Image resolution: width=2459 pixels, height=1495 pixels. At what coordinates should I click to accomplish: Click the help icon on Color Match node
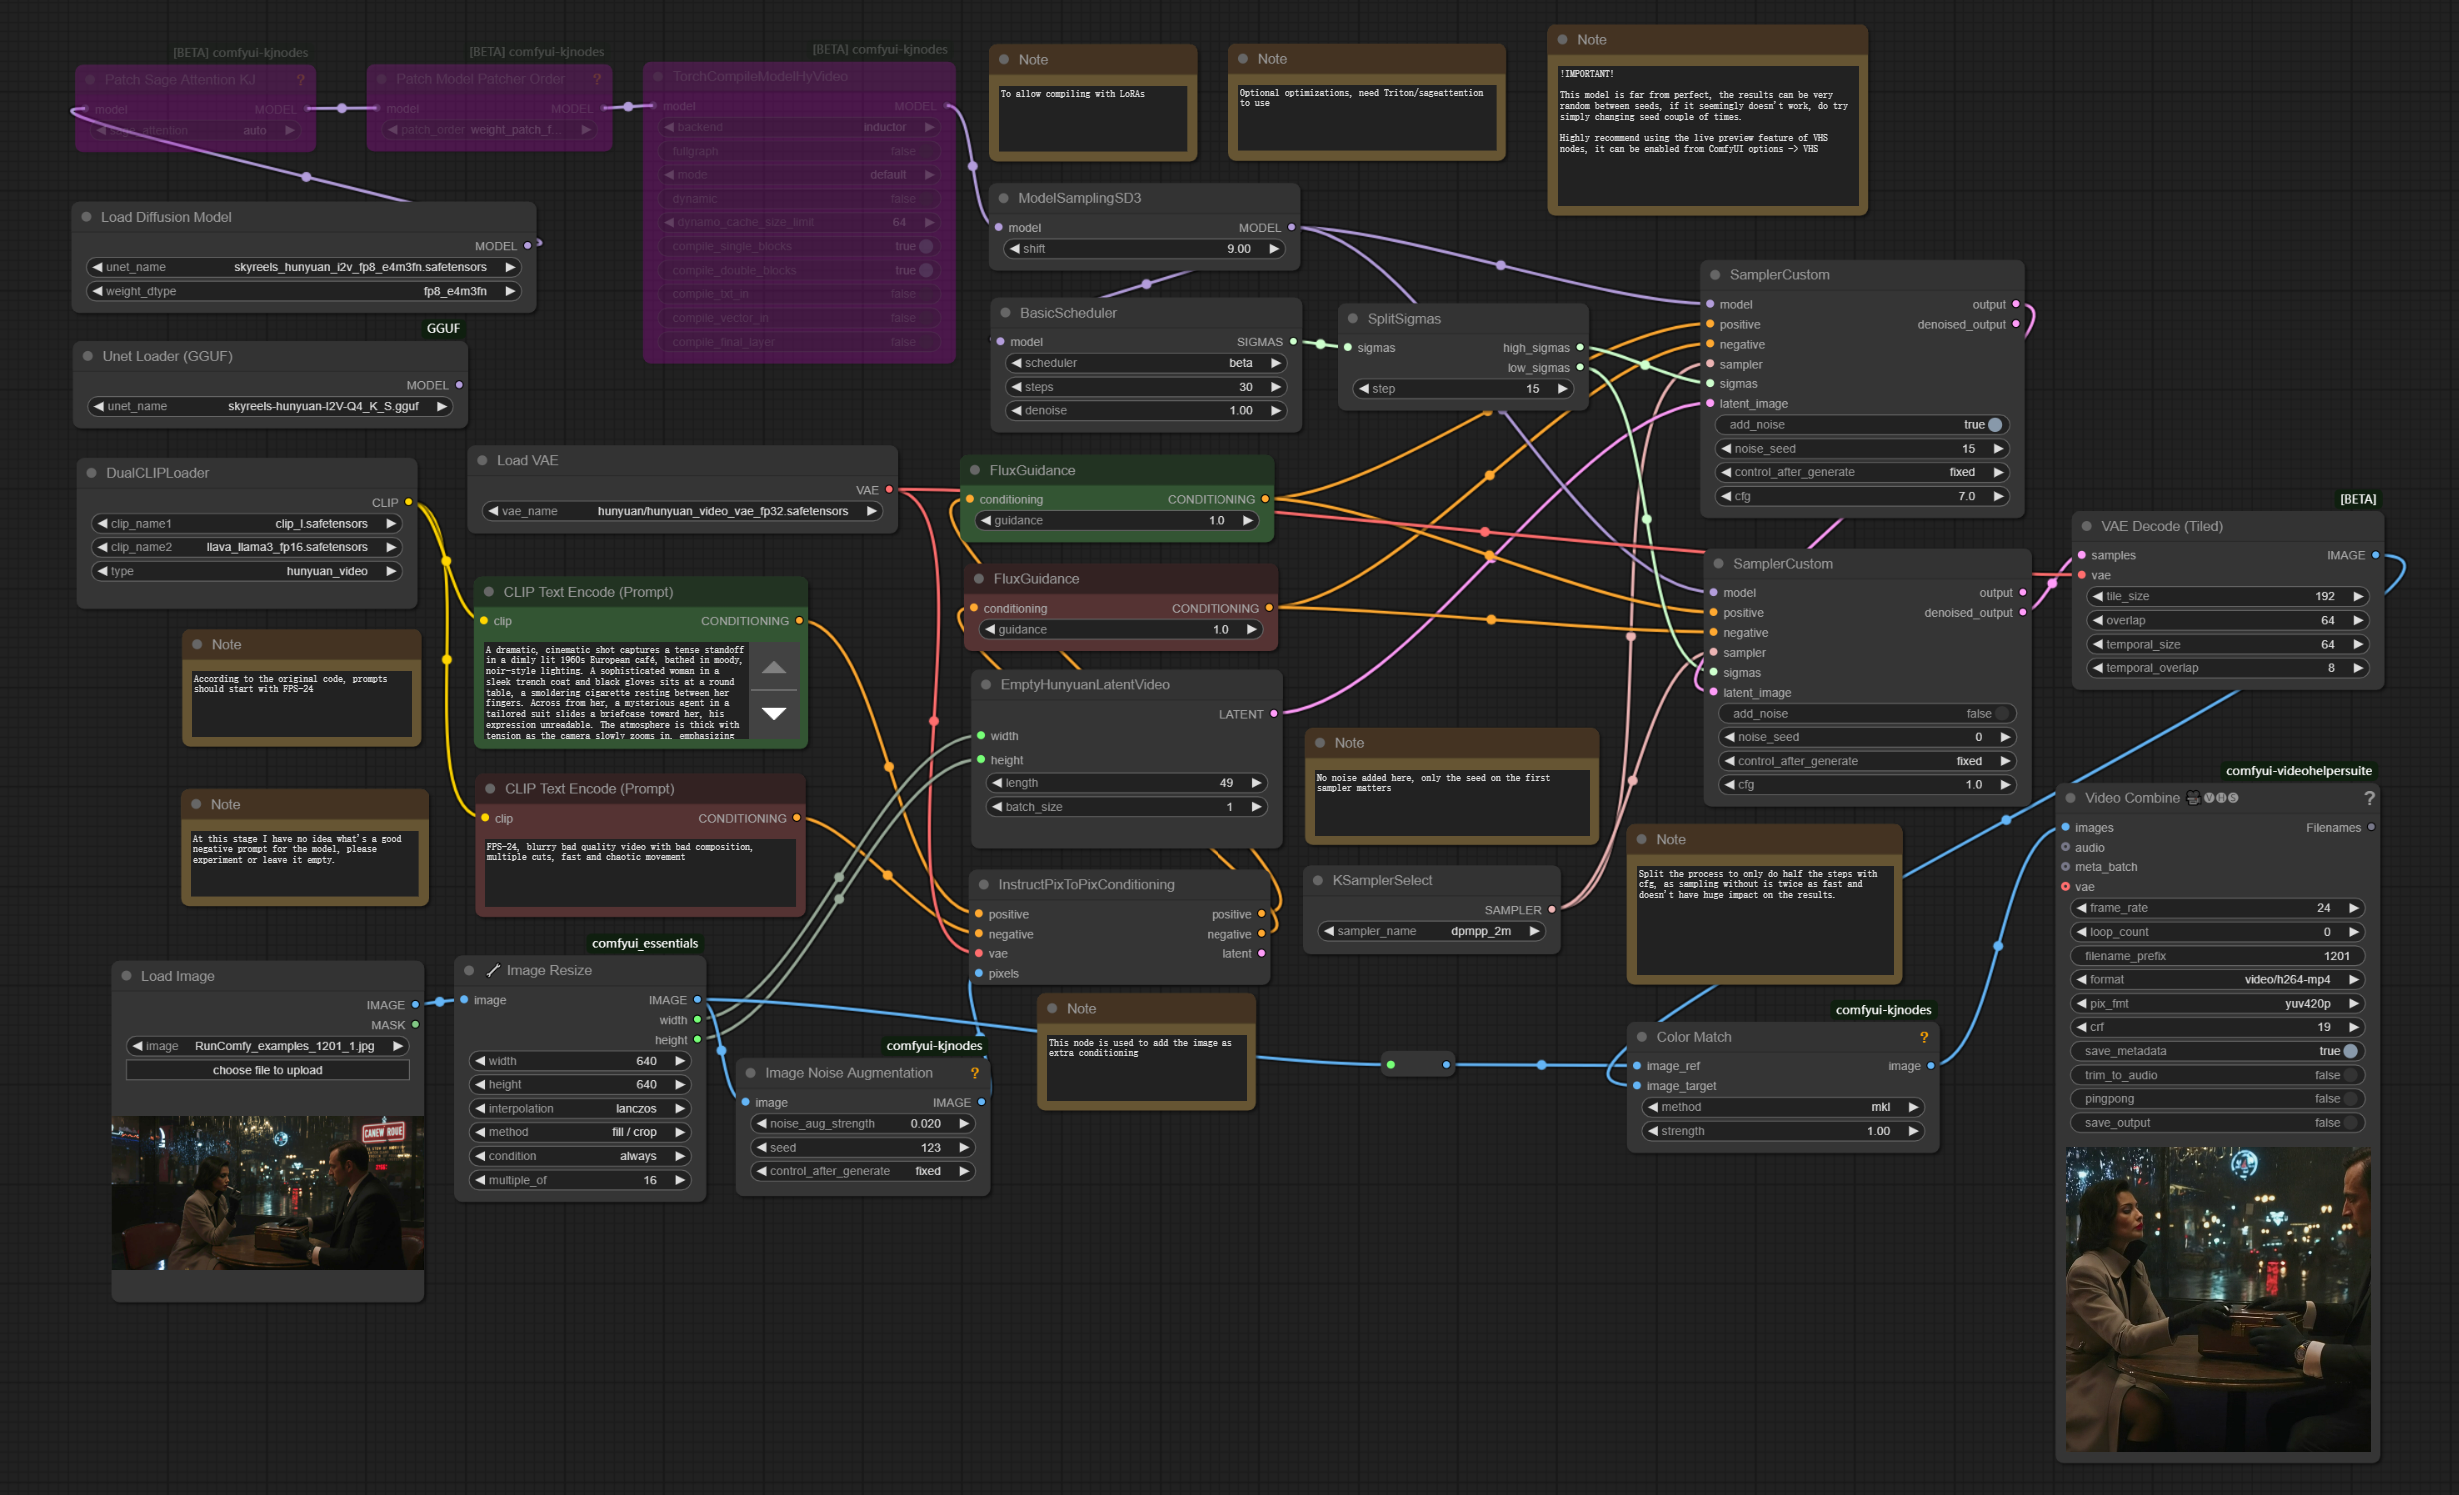[x=1923, y=1037]
